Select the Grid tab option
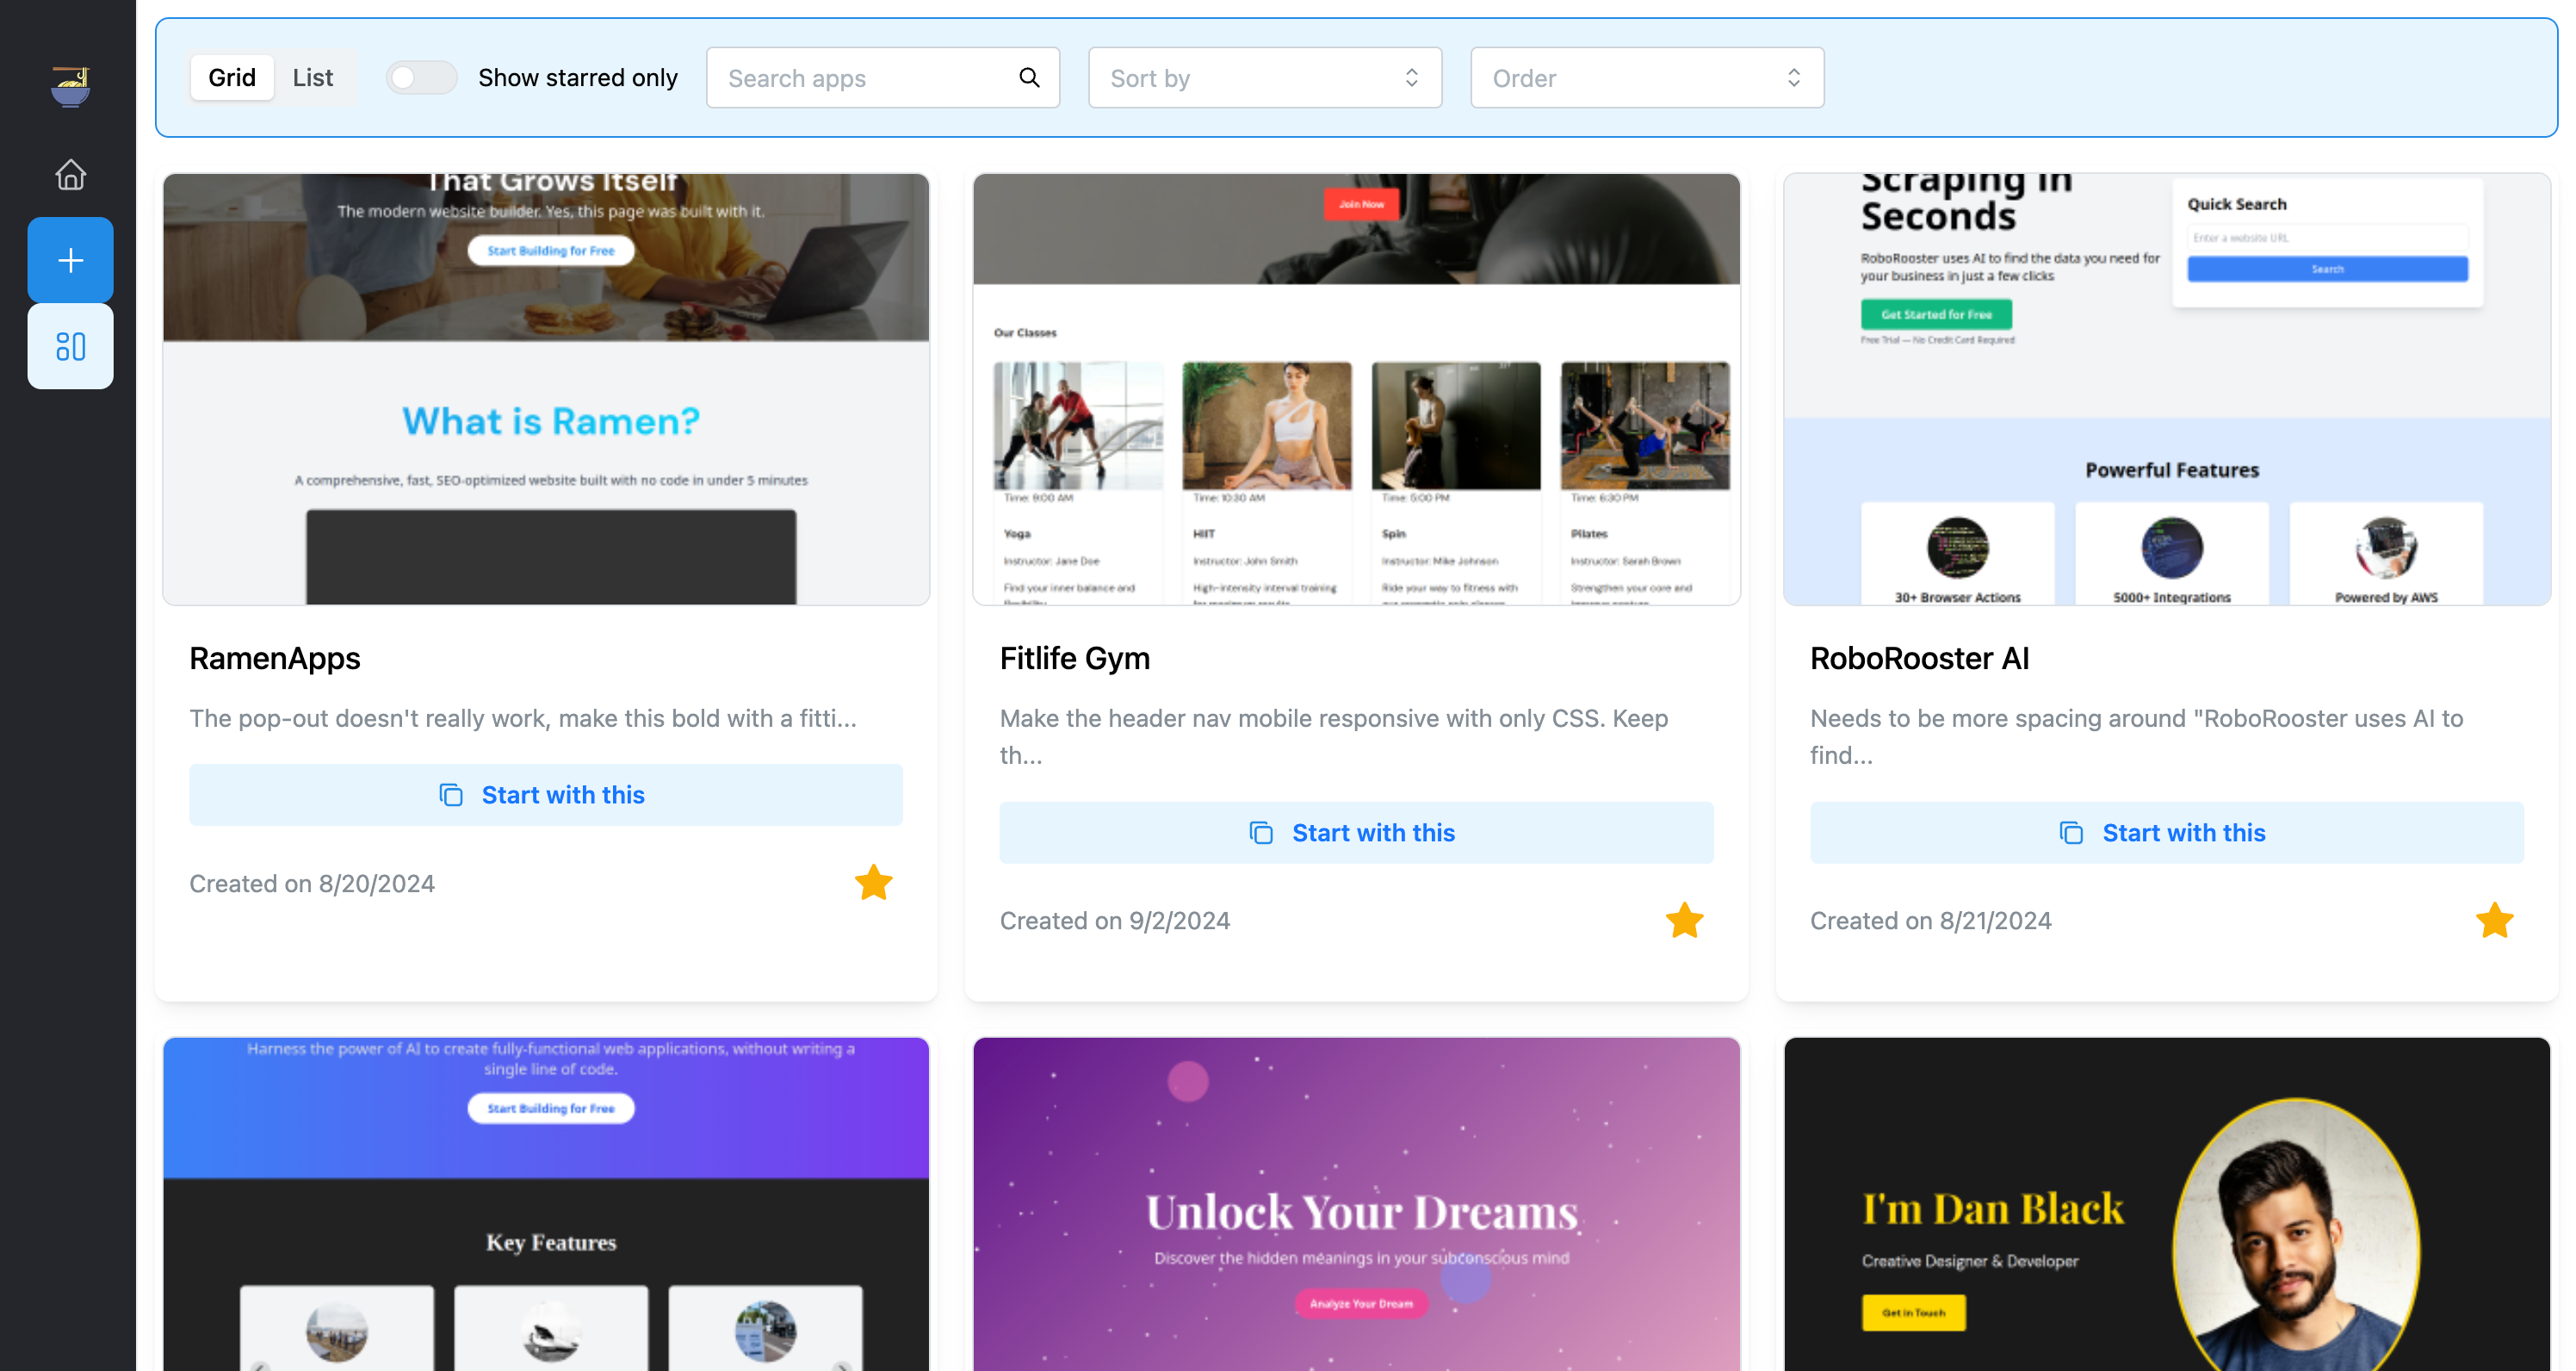 (x=232, y=77)
